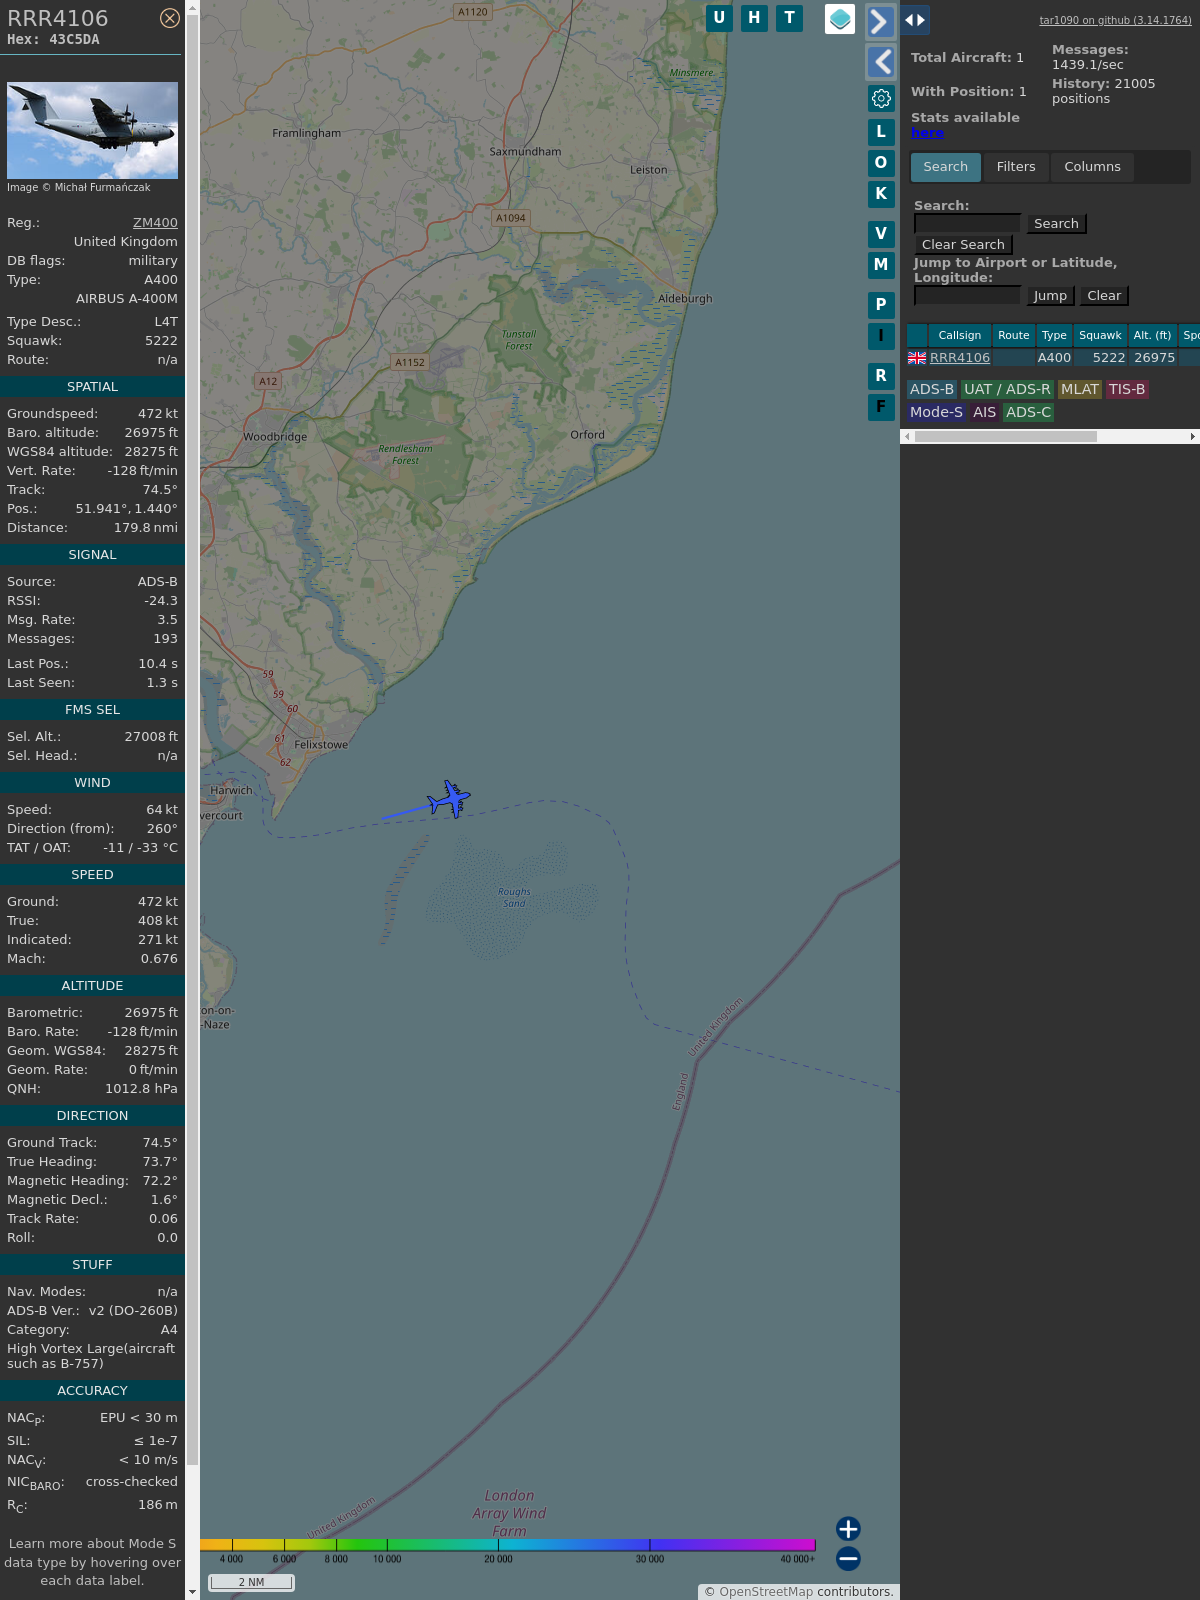The width and height of the screenshot is (1200, 1600).
Task: Toggle the K map button
Action: (x=881, y=194)
